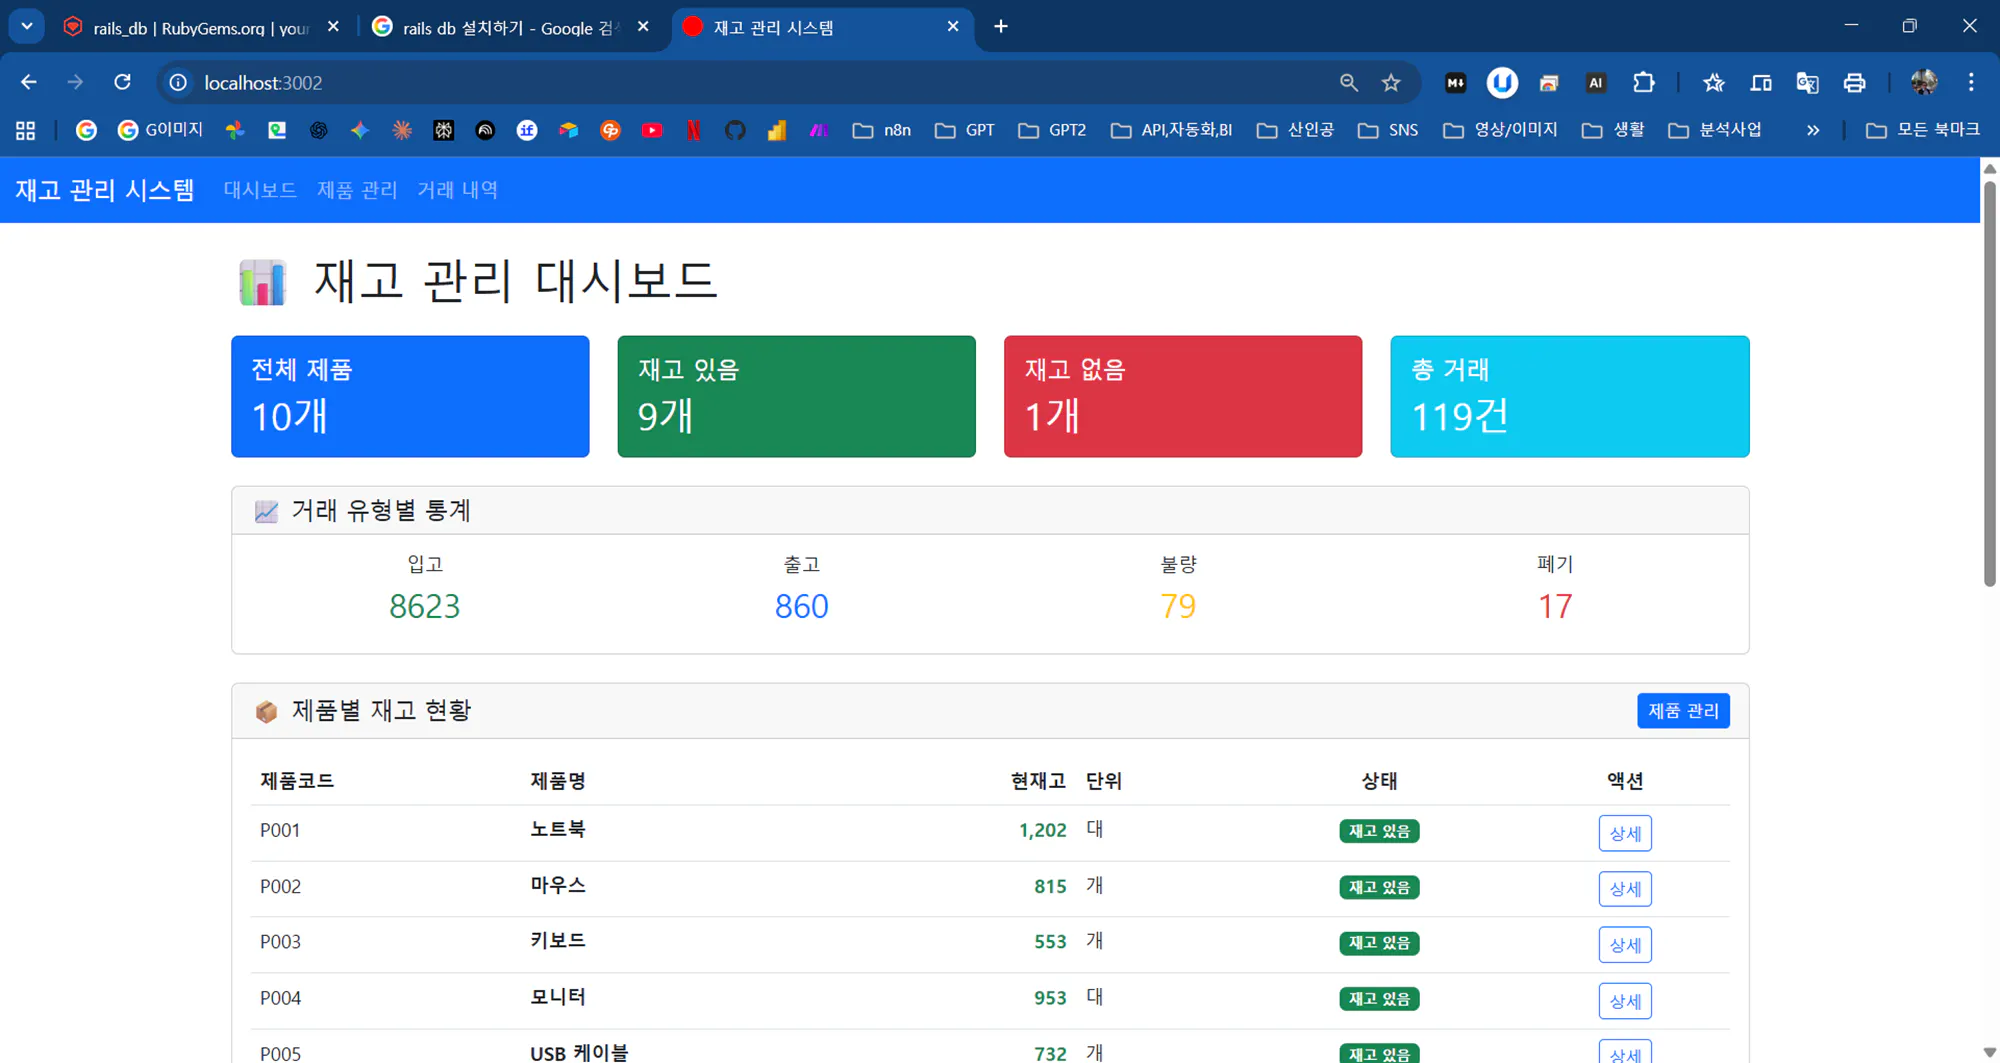Switch to the rails db 설치하기 tab
This screenshot has width=2000, height=1063.
tap(500, 27)
